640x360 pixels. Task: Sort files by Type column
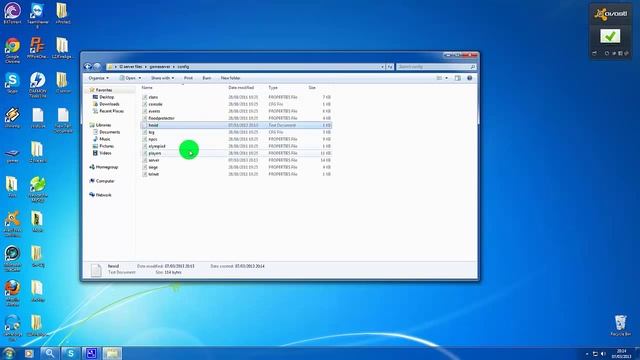pos(273,88)
